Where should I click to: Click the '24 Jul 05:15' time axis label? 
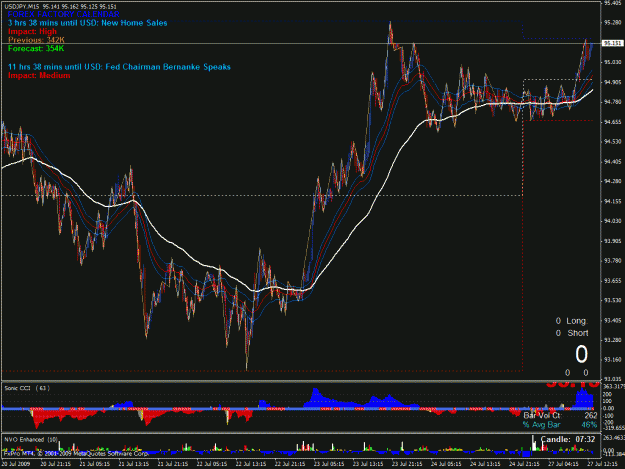coord(446,464)
